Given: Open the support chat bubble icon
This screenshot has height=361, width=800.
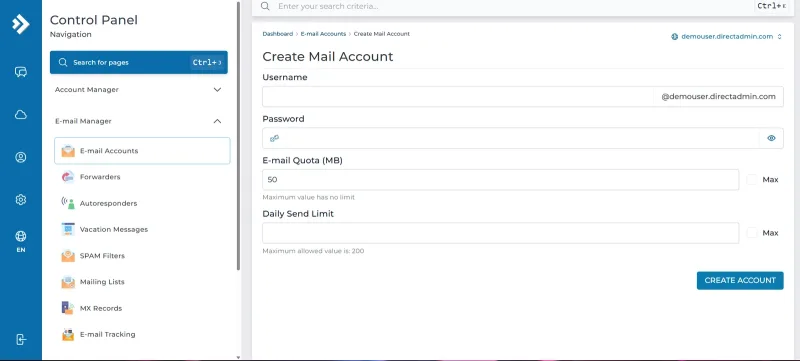Looking at the screenshot, I should pyautogui.click(x=20, y=72).
